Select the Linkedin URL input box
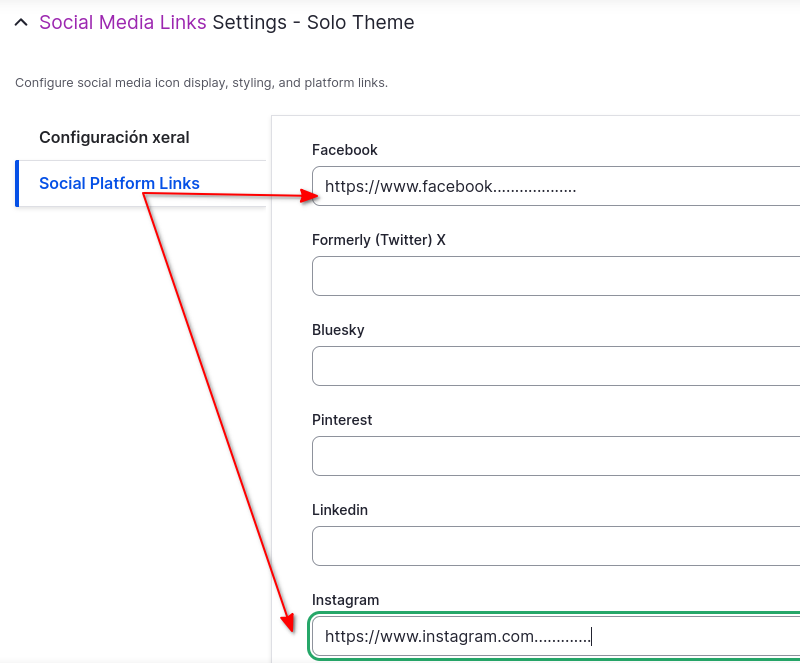 click(x=556, y=546)
